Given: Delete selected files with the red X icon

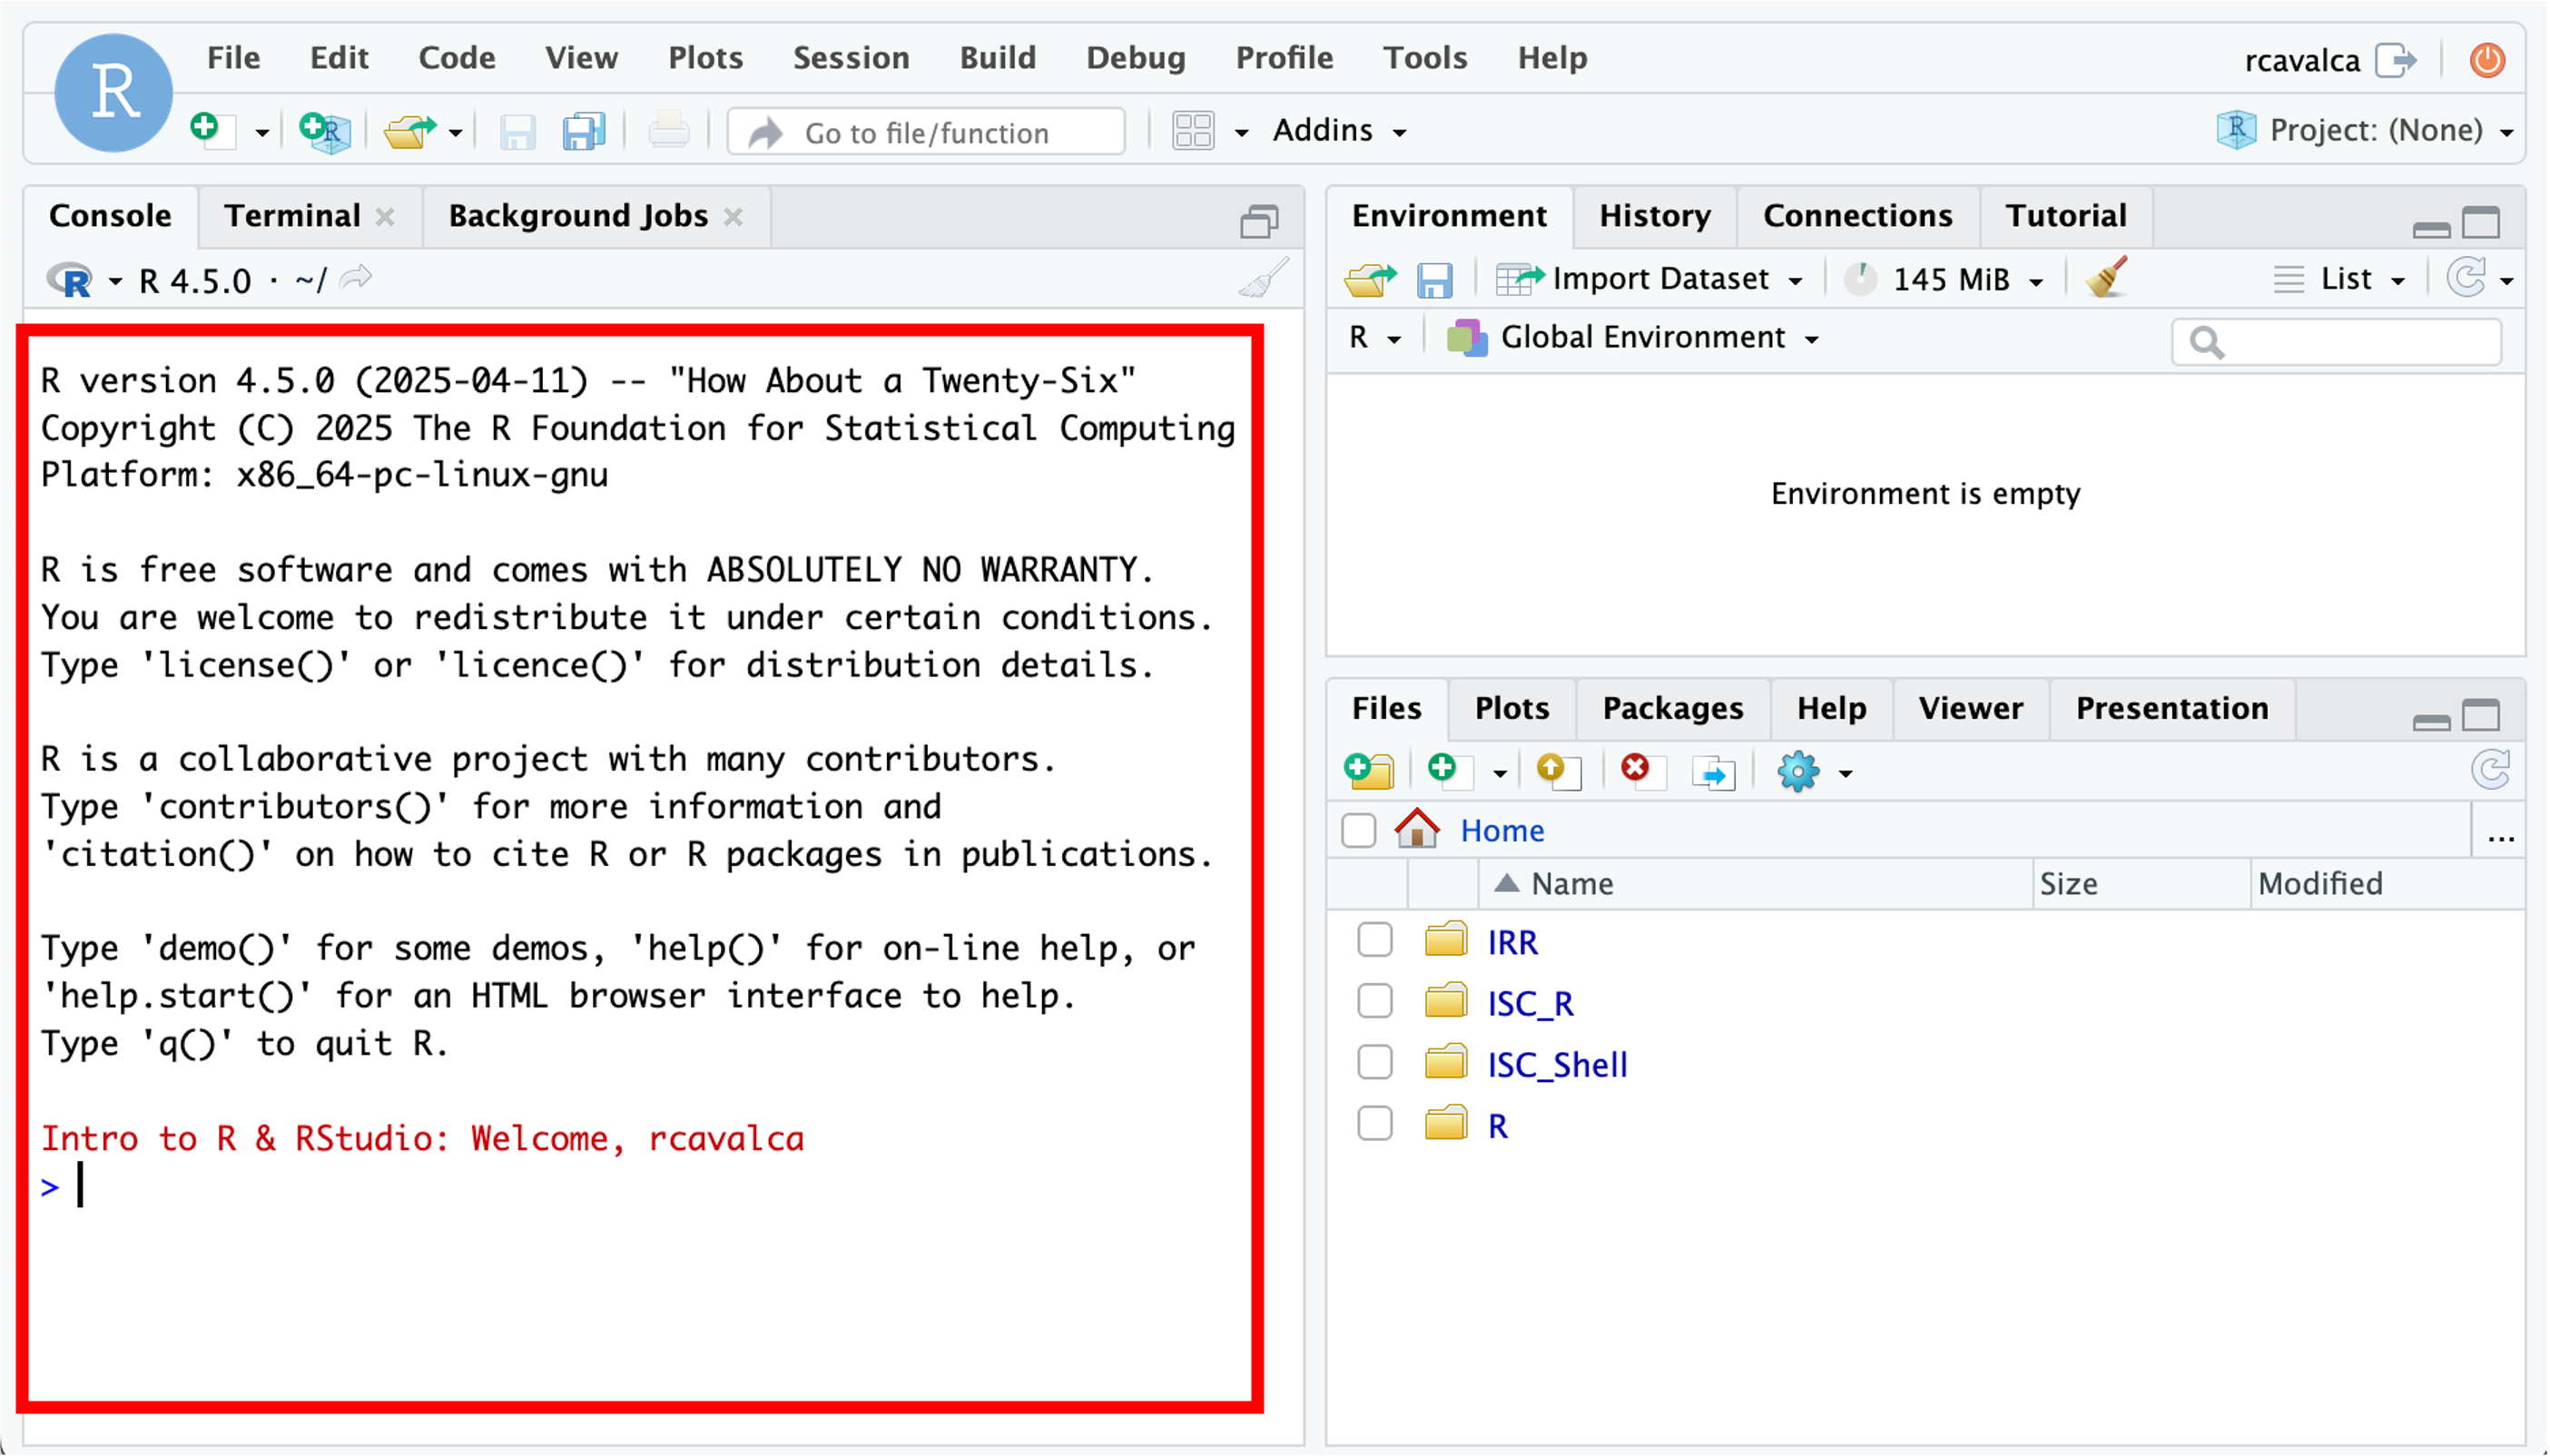Looking at the screenshot, I should 1636,771.
